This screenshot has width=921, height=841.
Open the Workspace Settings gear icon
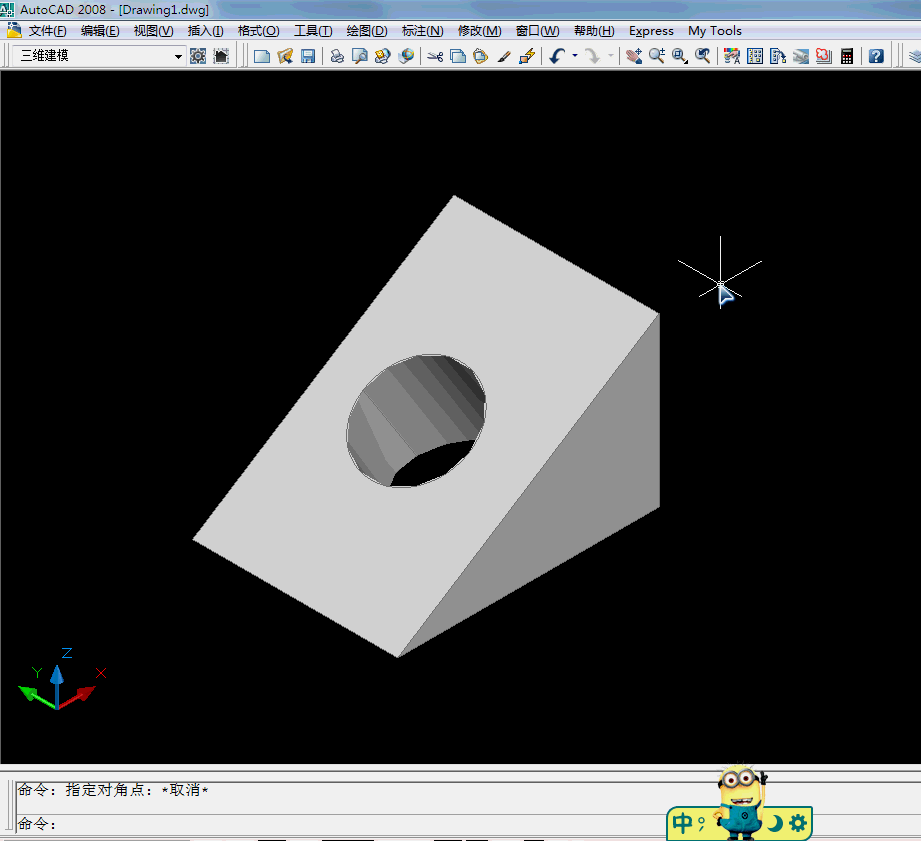(x=198, y=56)
